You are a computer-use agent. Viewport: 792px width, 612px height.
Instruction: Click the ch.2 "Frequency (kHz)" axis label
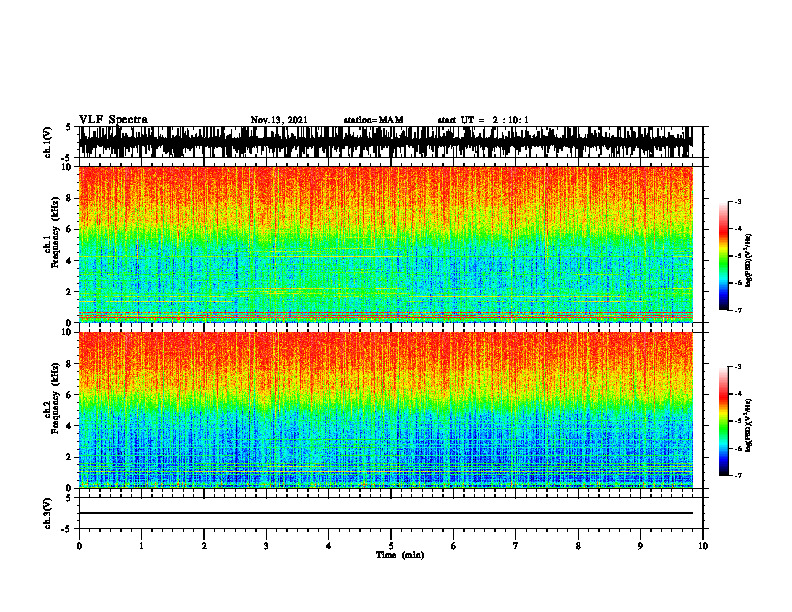[56, 398]
